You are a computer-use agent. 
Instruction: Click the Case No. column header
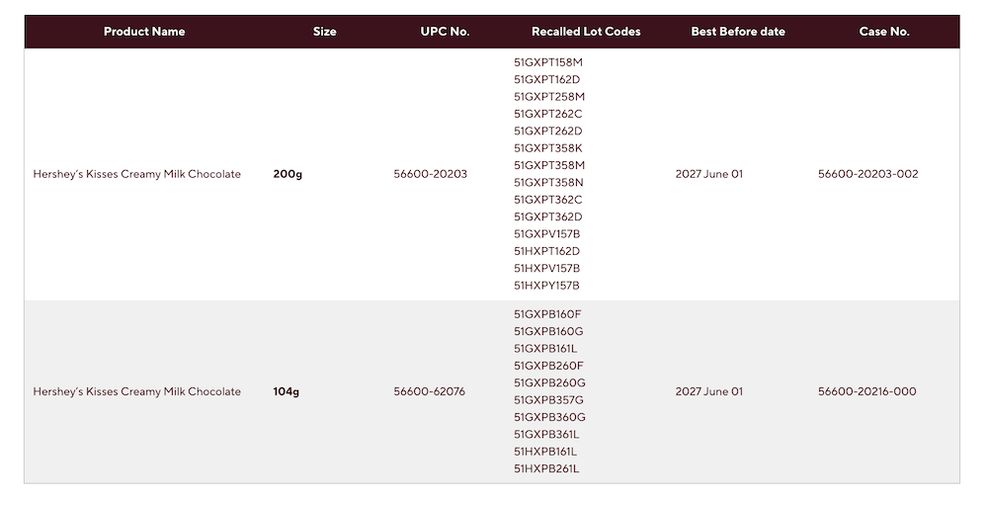(884, 31)
